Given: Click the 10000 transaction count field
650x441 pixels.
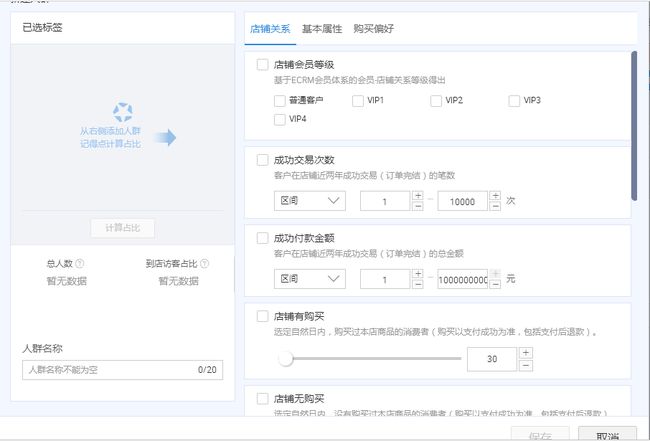Looking at the screenshot, I should pyautogui.click(x=462, y=201).
